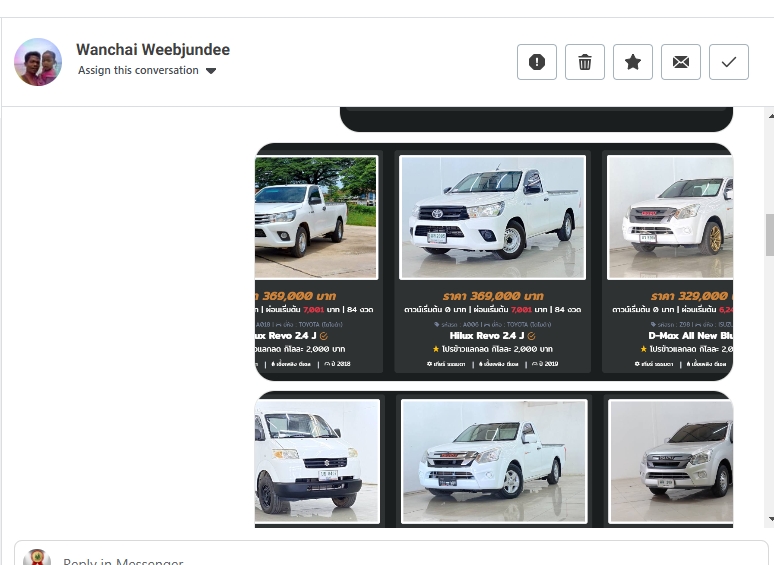Open Wanchai Weebjundee contact name
The image size is (774, 565).
point(153,49)
